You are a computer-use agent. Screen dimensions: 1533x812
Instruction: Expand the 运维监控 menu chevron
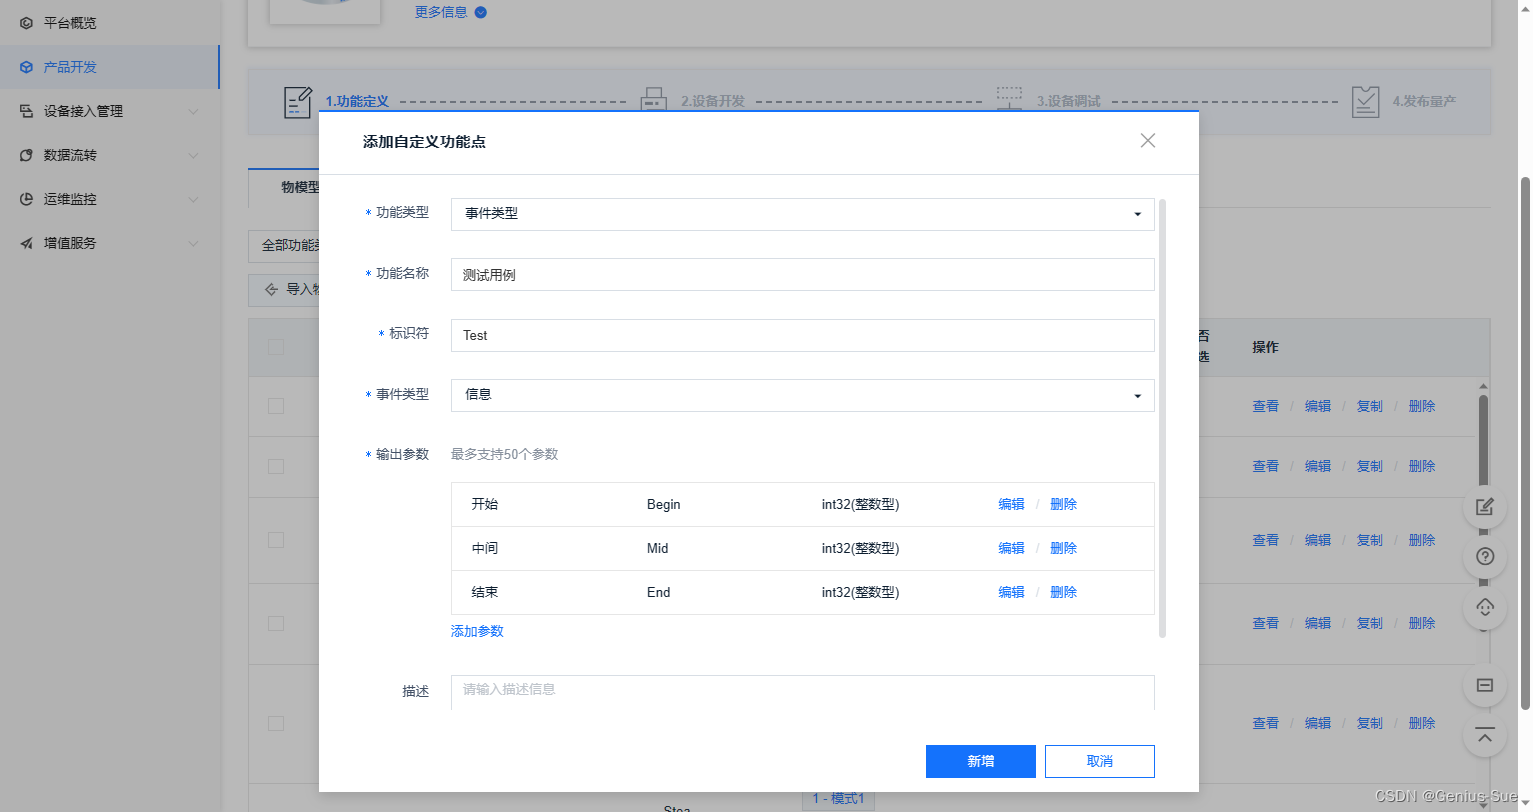click(x=193, y=199)
